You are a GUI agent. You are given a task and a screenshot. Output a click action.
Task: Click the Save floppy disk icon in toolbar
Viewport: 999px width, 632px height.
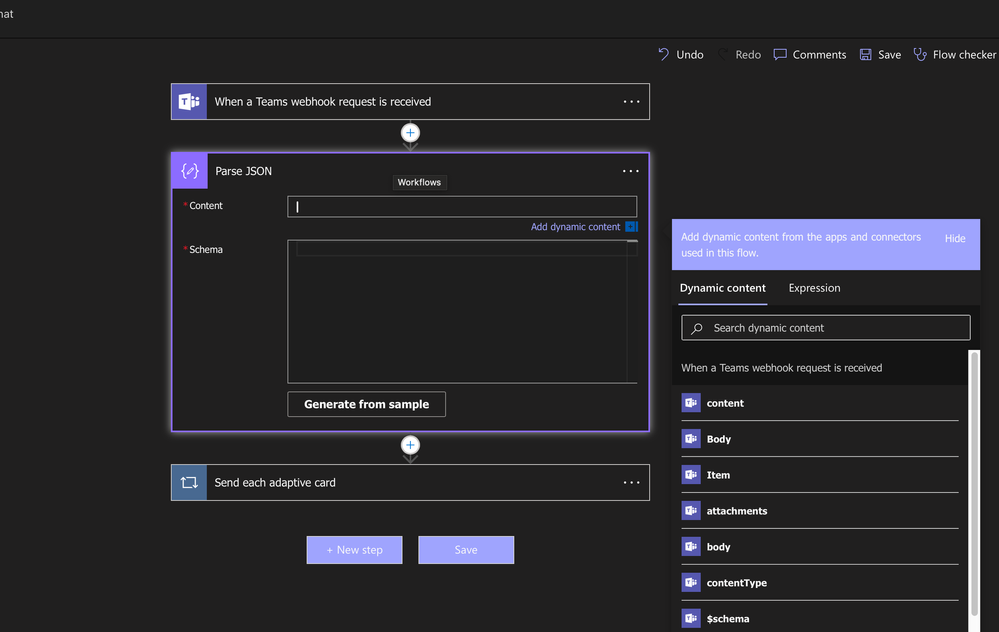[x=865, y=54]
